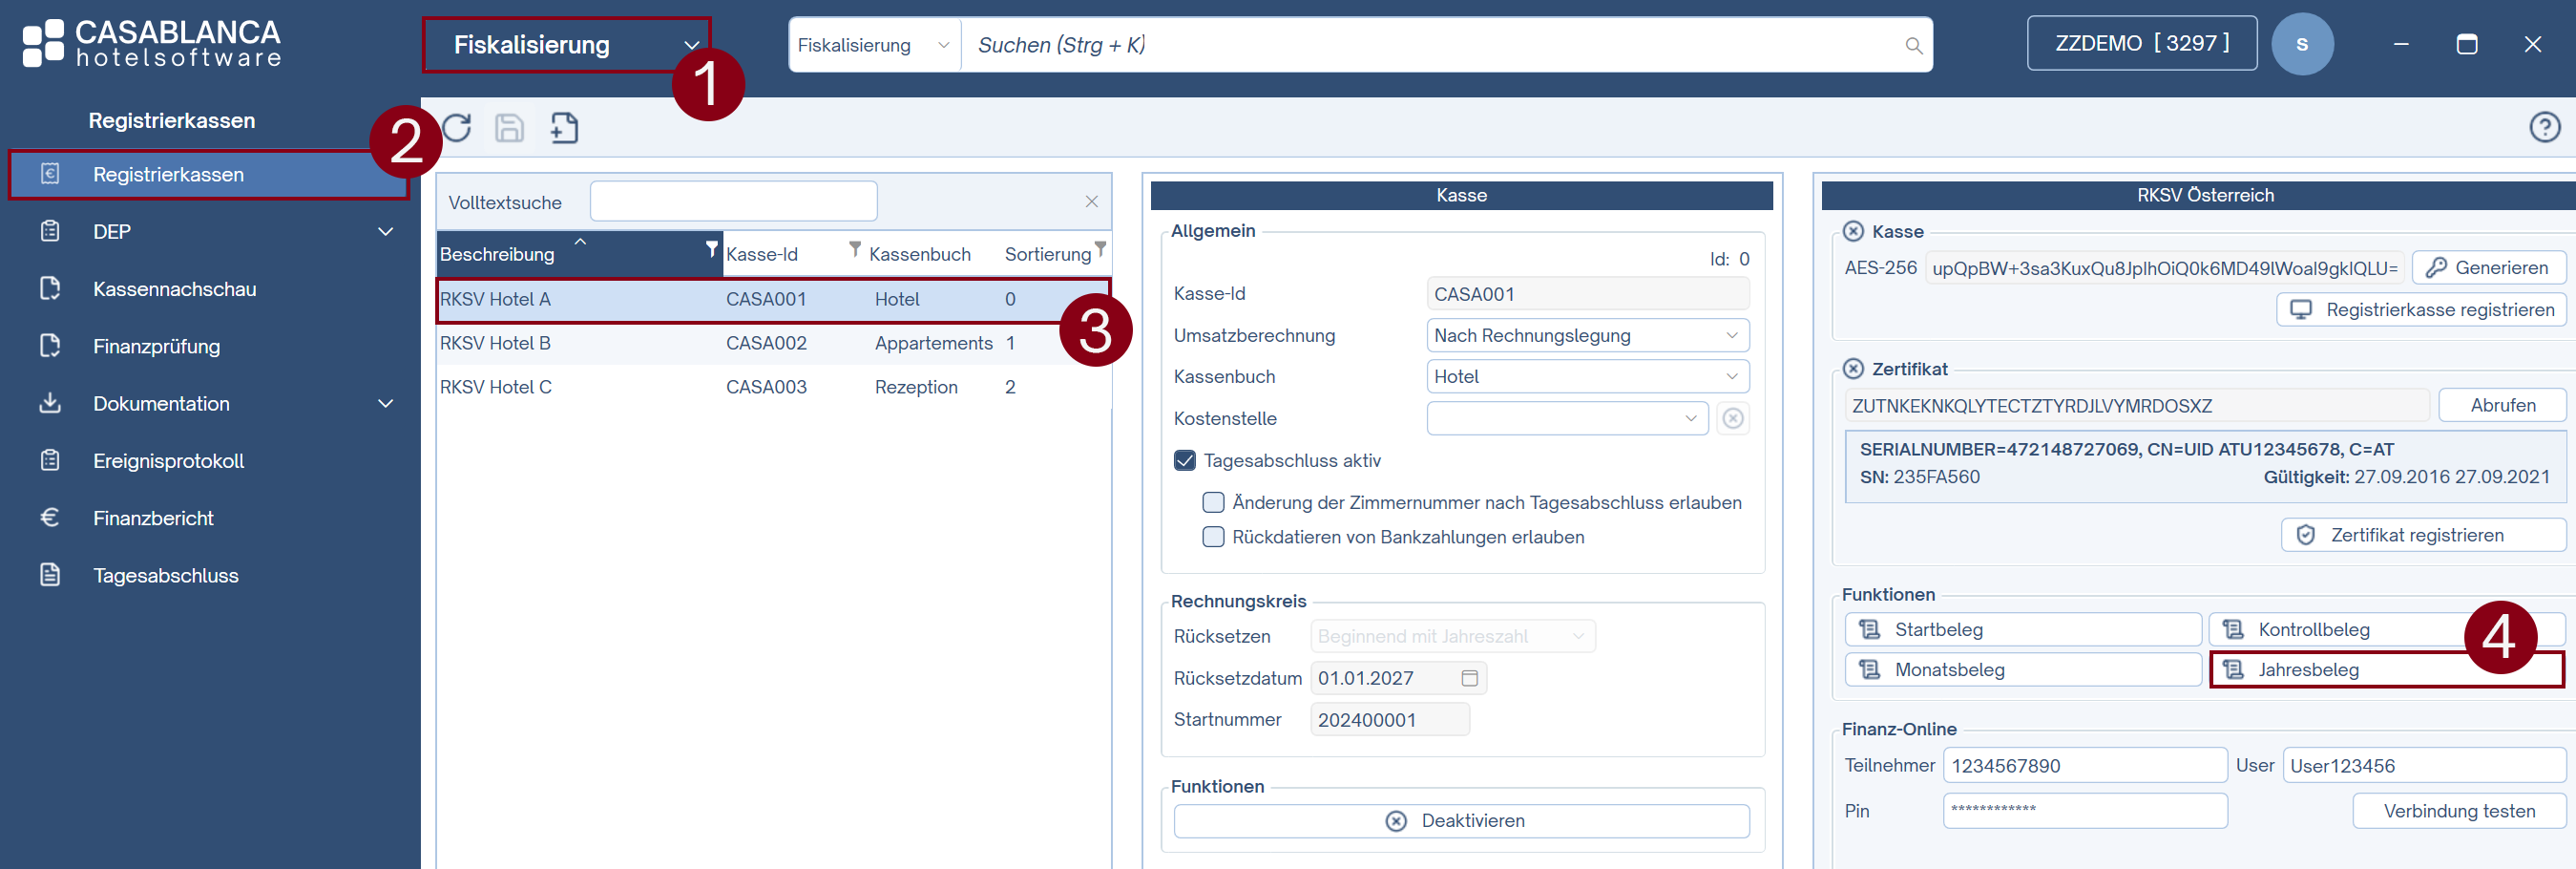The image size is (2576, 869).
Task: Open the Umsatzberechnung dropdown
Action: coord(1587,336)
